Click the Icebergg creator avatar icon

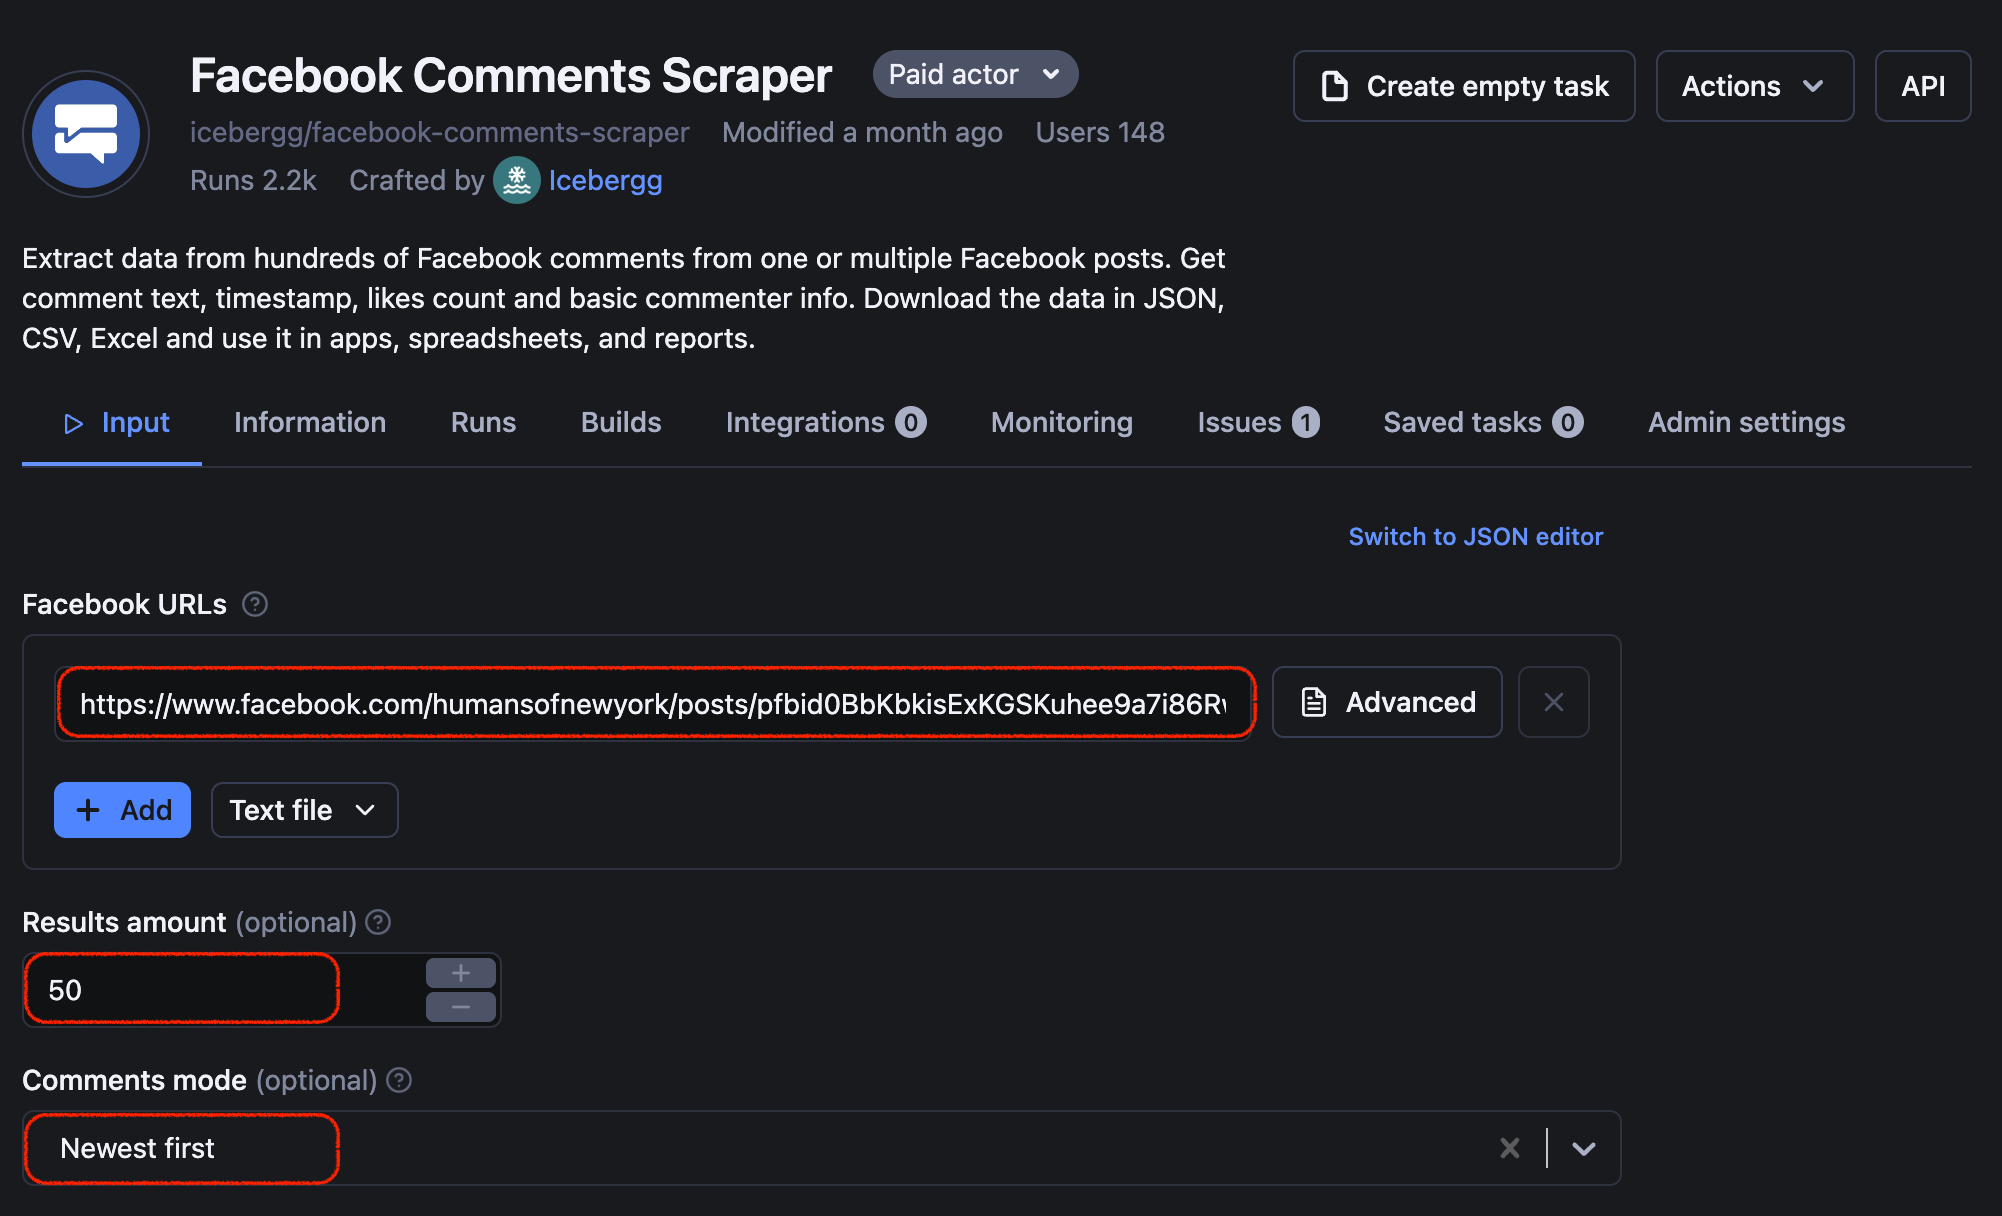click(x=517, y=181)
